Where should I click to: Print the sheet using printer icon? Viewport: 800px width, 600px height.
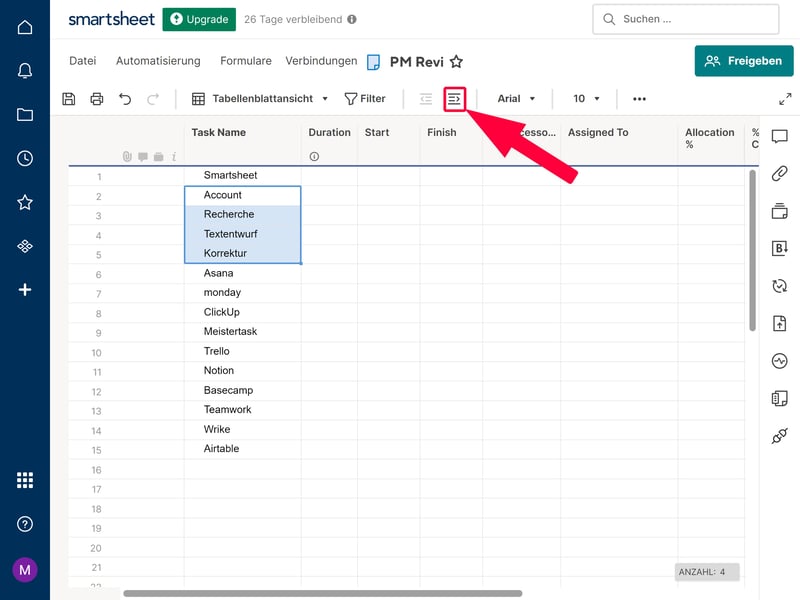[x=97, y=99]
